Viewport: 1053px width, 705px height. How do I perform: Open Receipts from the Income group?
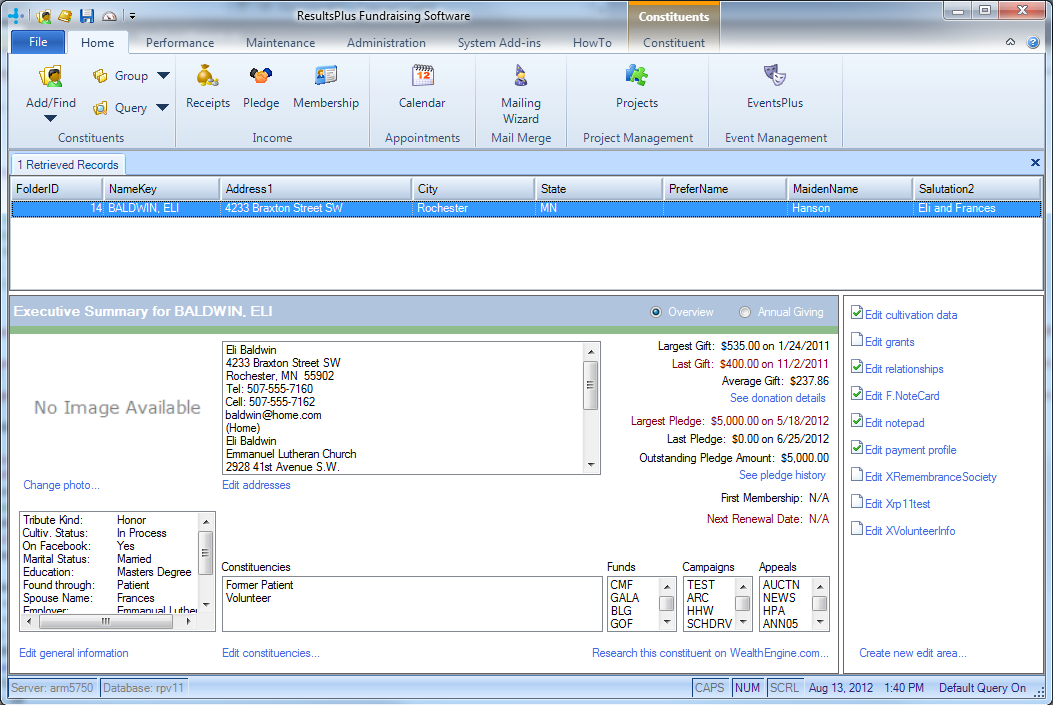(x=208, y=87)
